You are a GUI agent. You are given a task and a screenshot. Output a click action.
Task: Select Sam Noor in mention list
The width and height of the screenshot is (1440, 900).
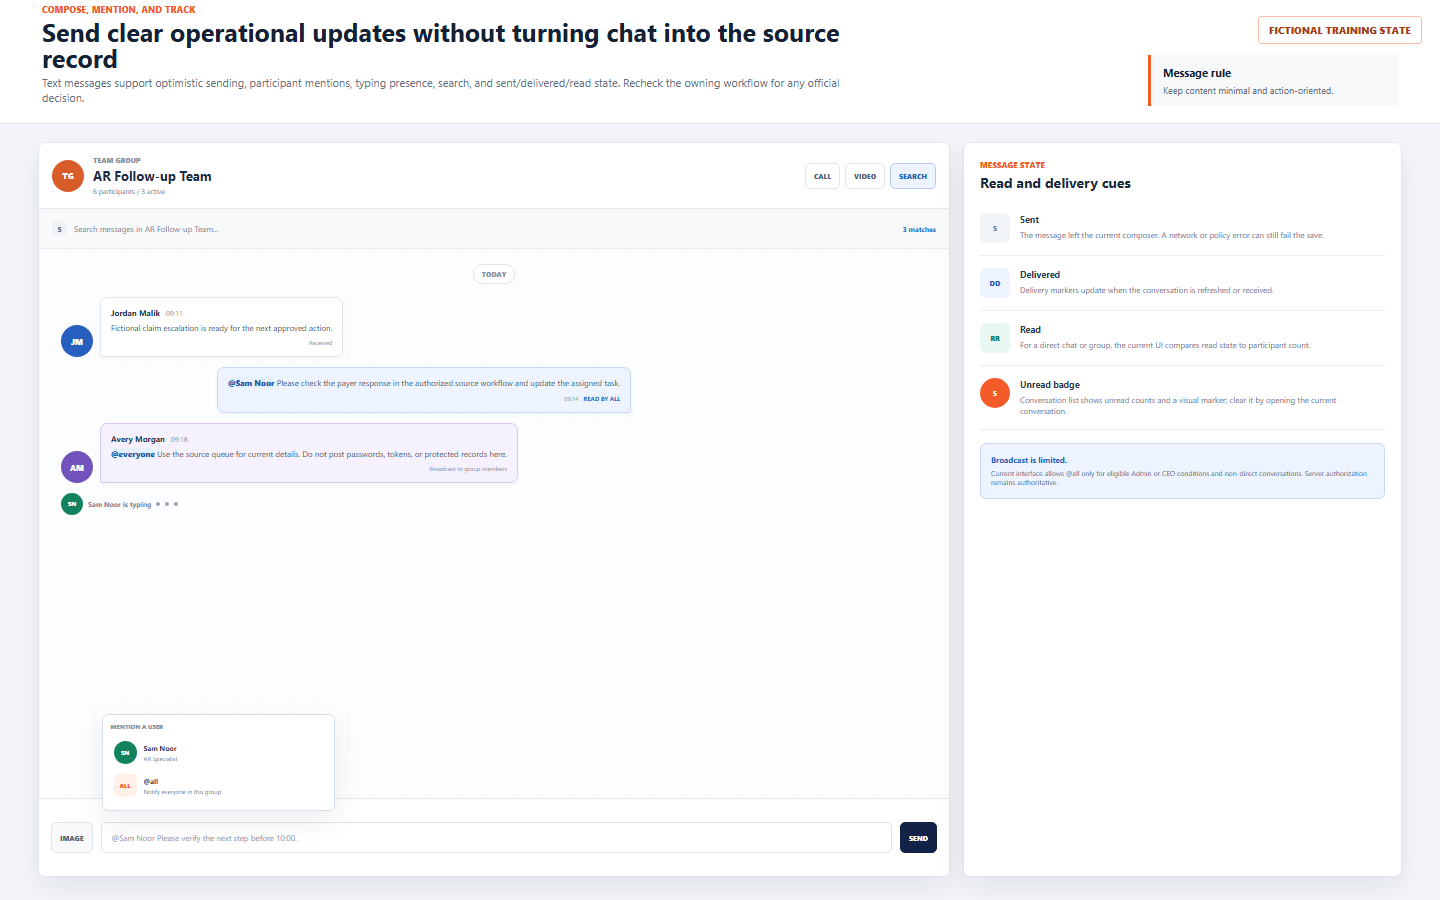[218, 753]
